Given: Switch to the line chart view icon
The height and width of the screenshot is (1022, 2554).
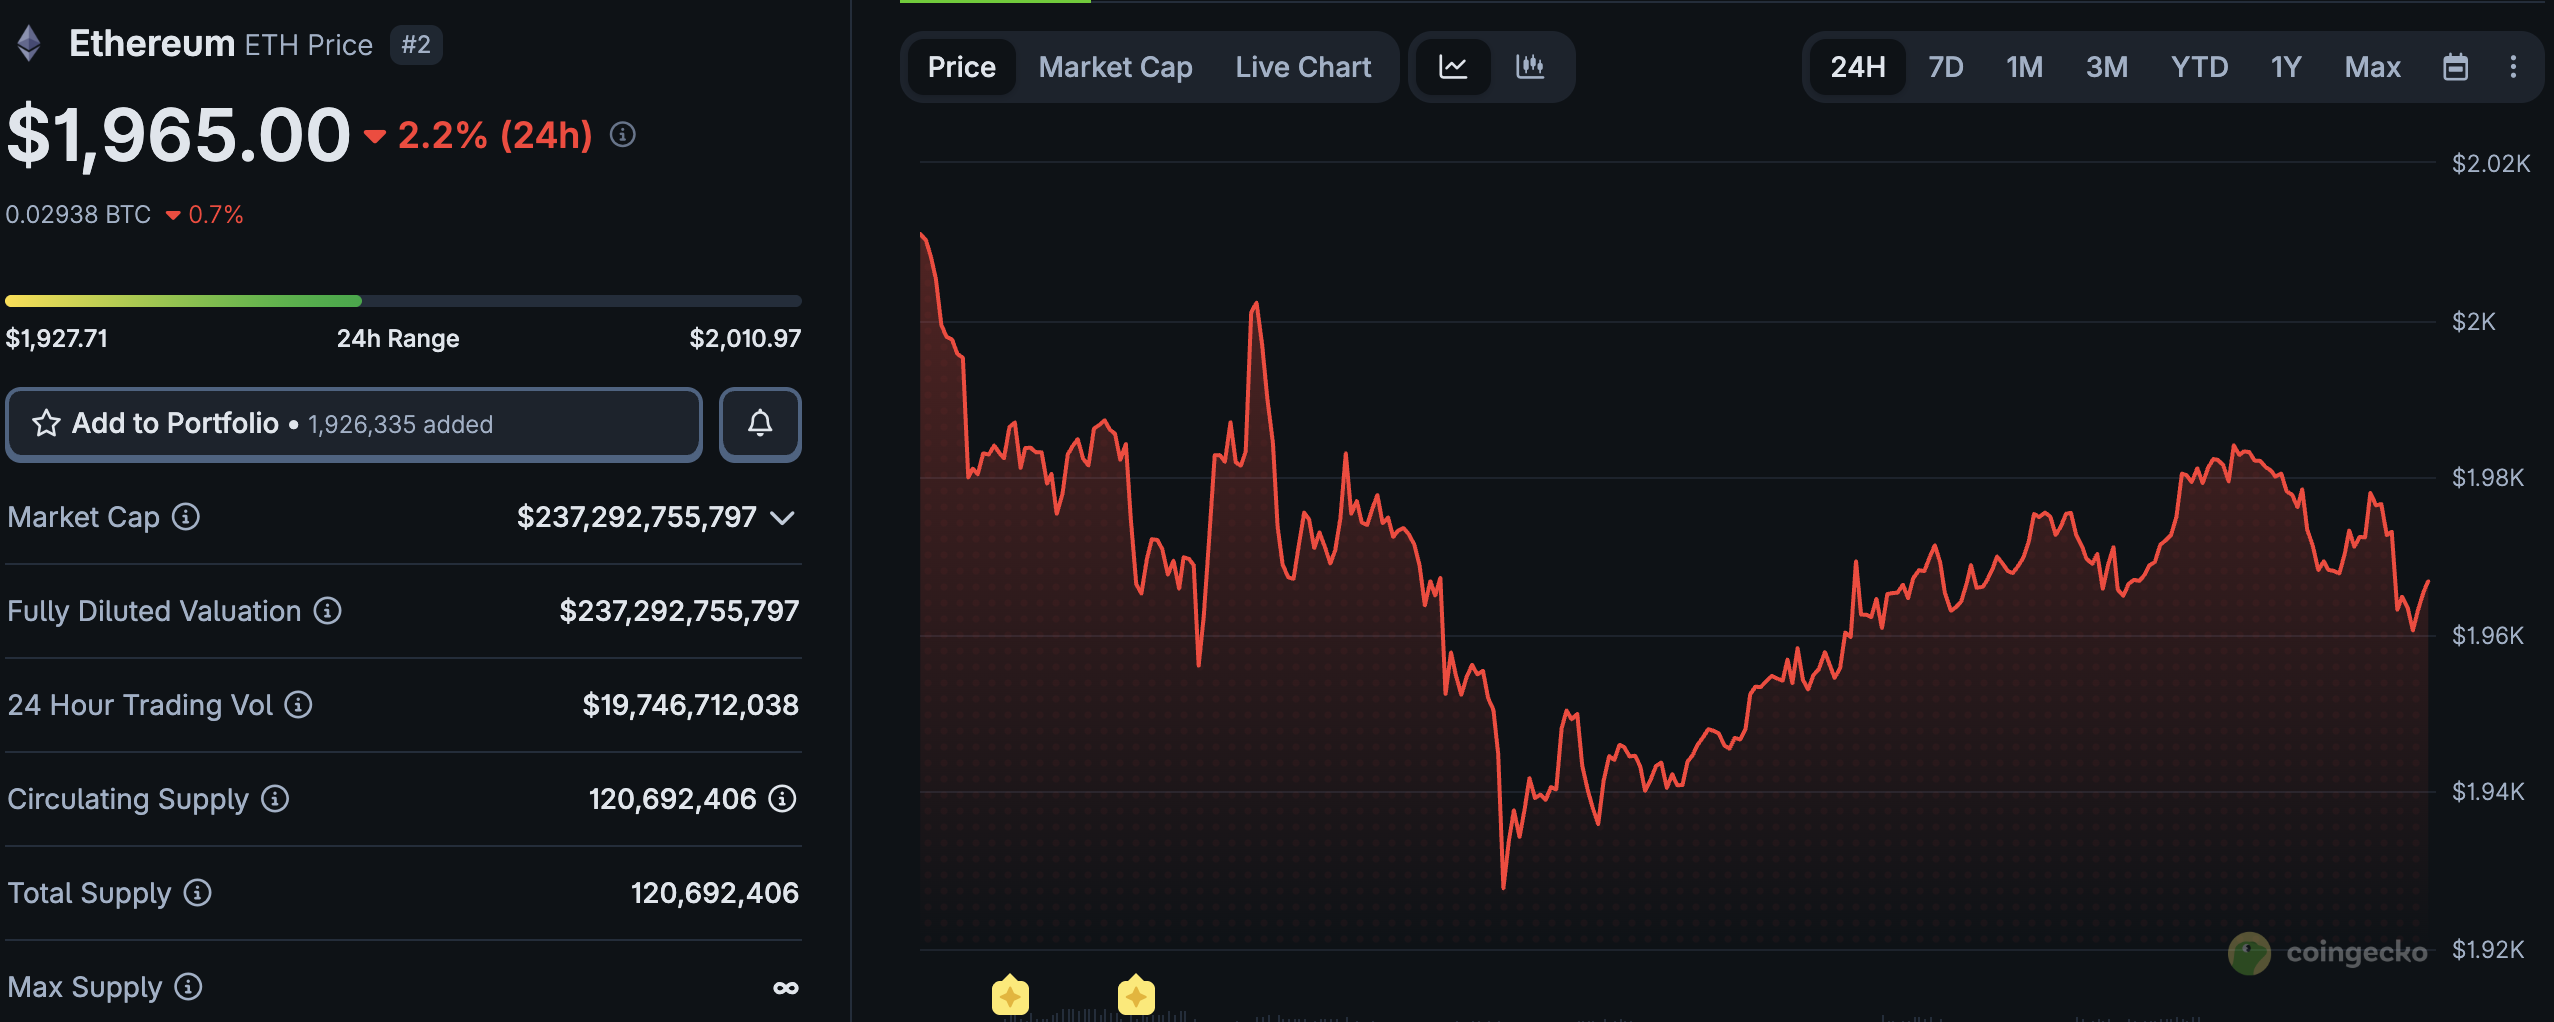Looking at the screenshot, I should click(1453, 67).
